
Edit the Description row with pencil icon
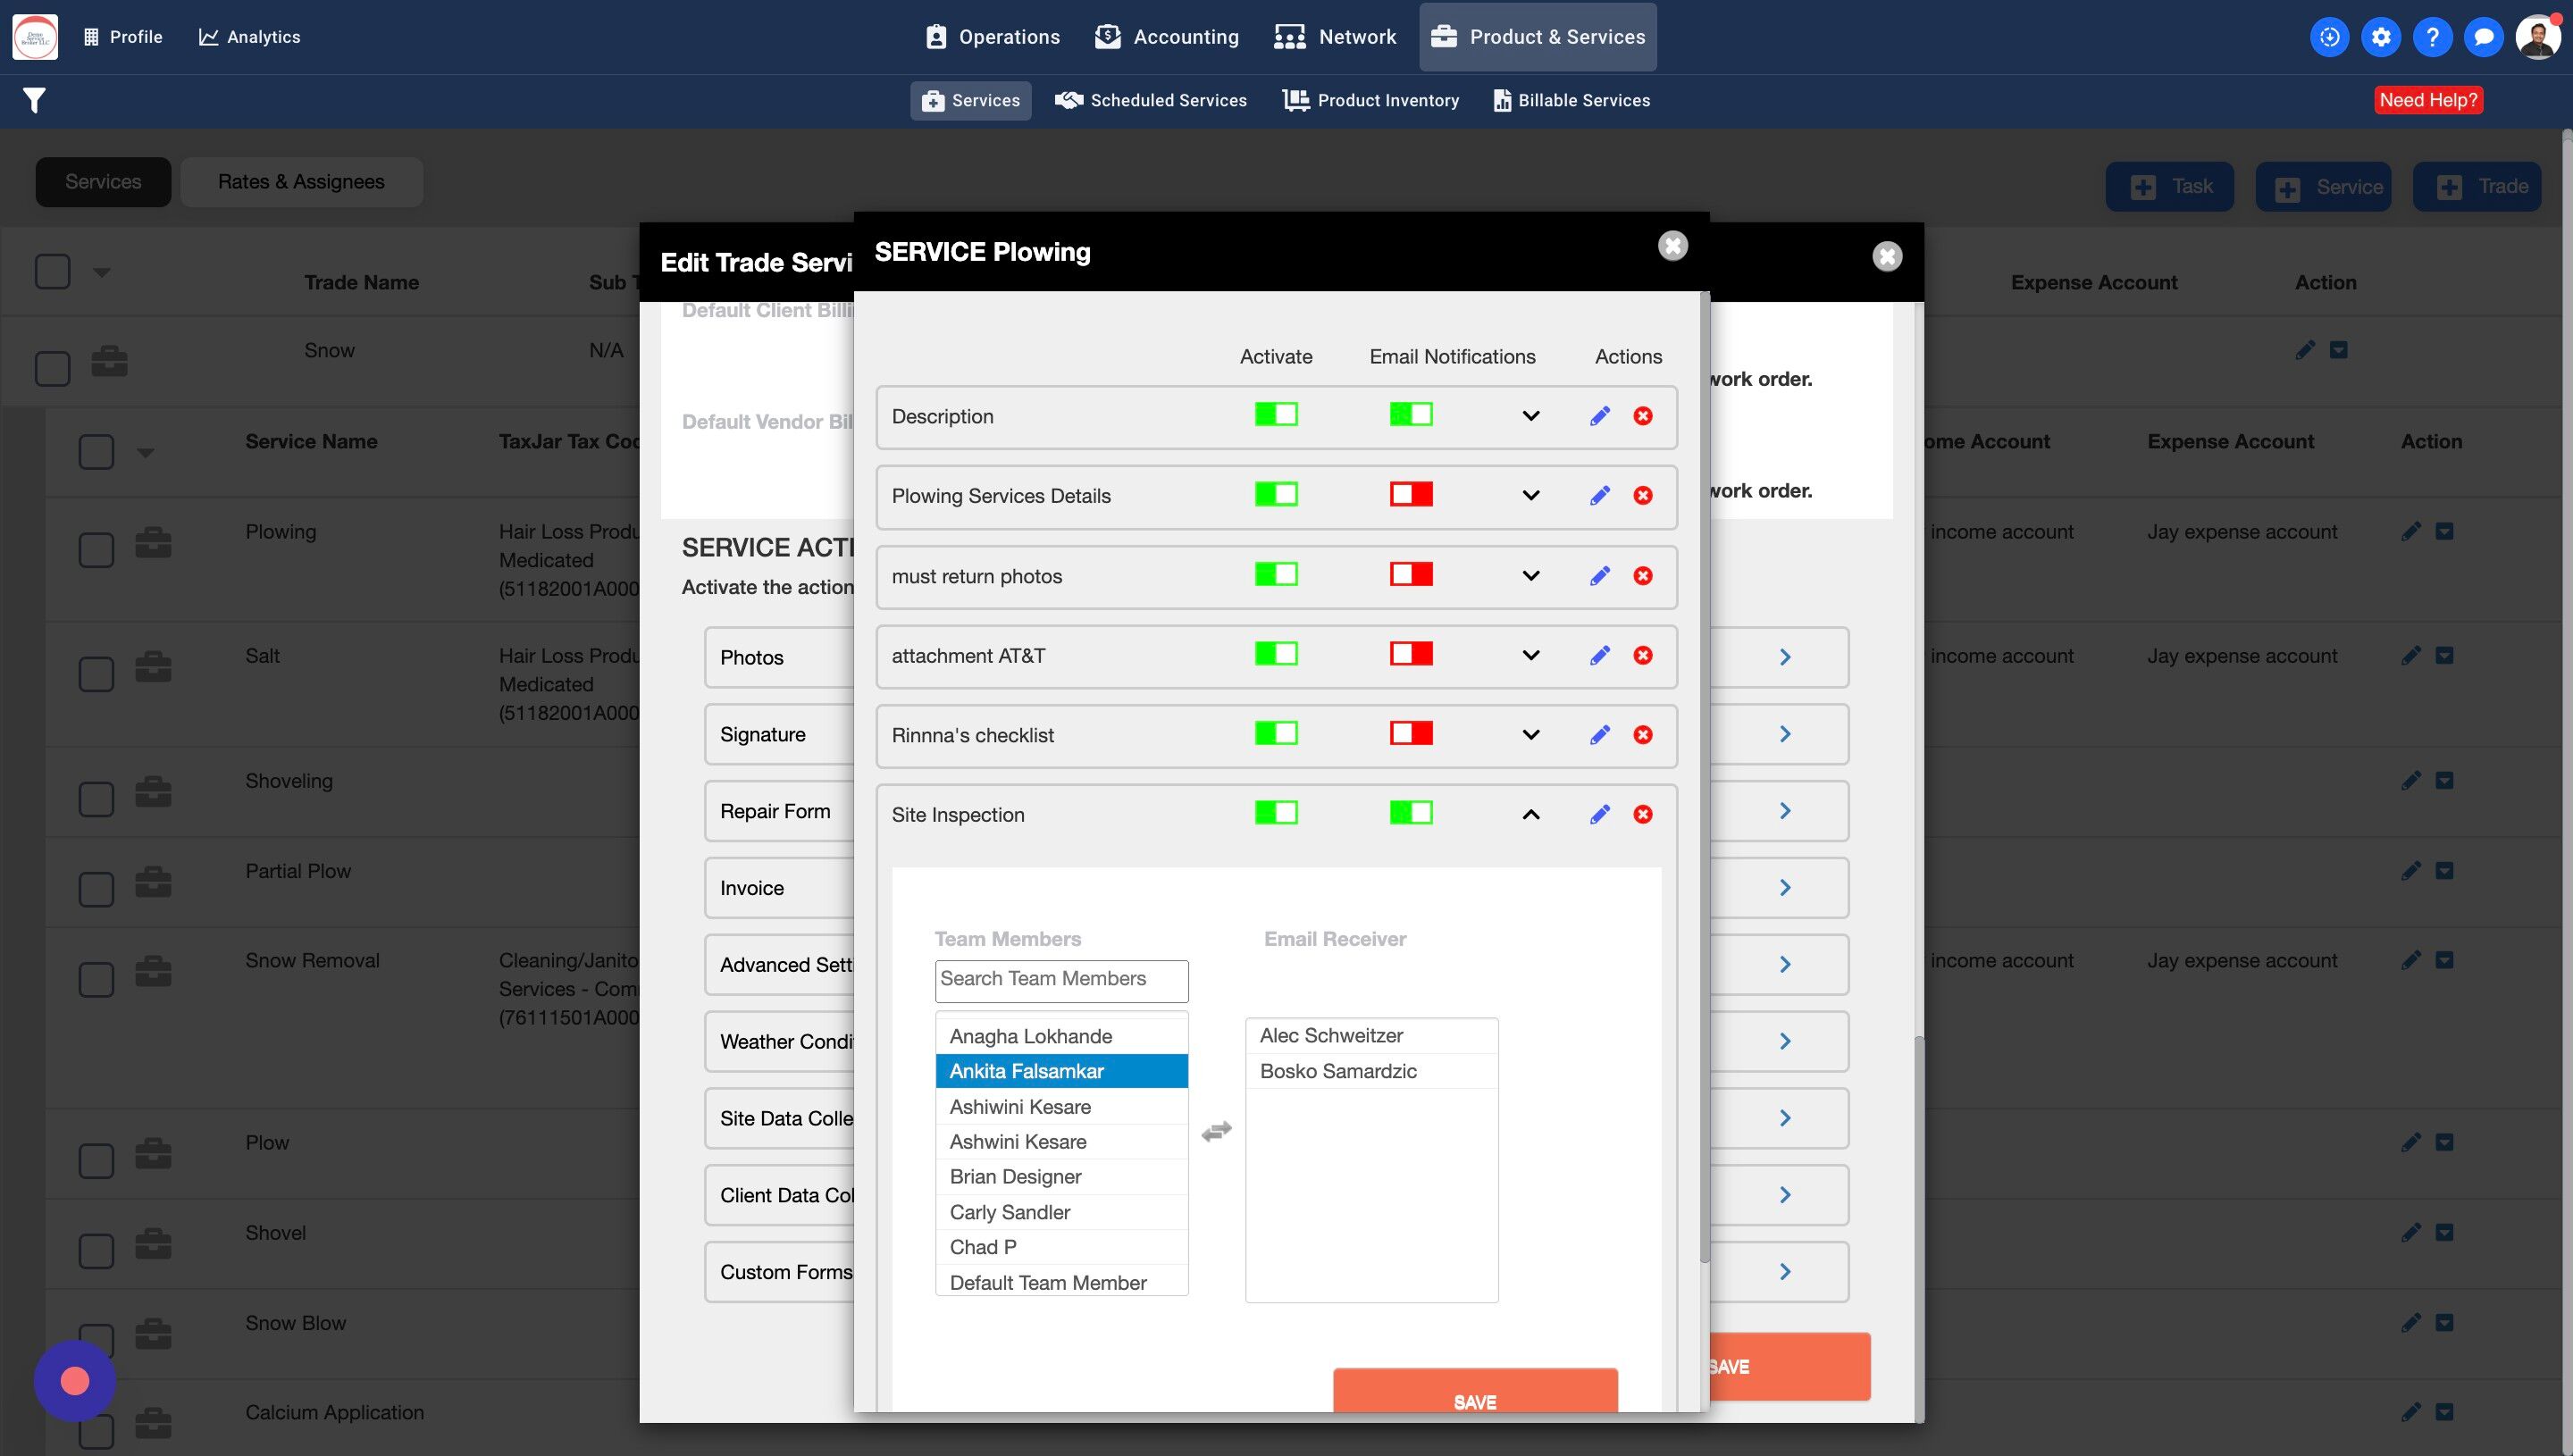coord(1599,416)
